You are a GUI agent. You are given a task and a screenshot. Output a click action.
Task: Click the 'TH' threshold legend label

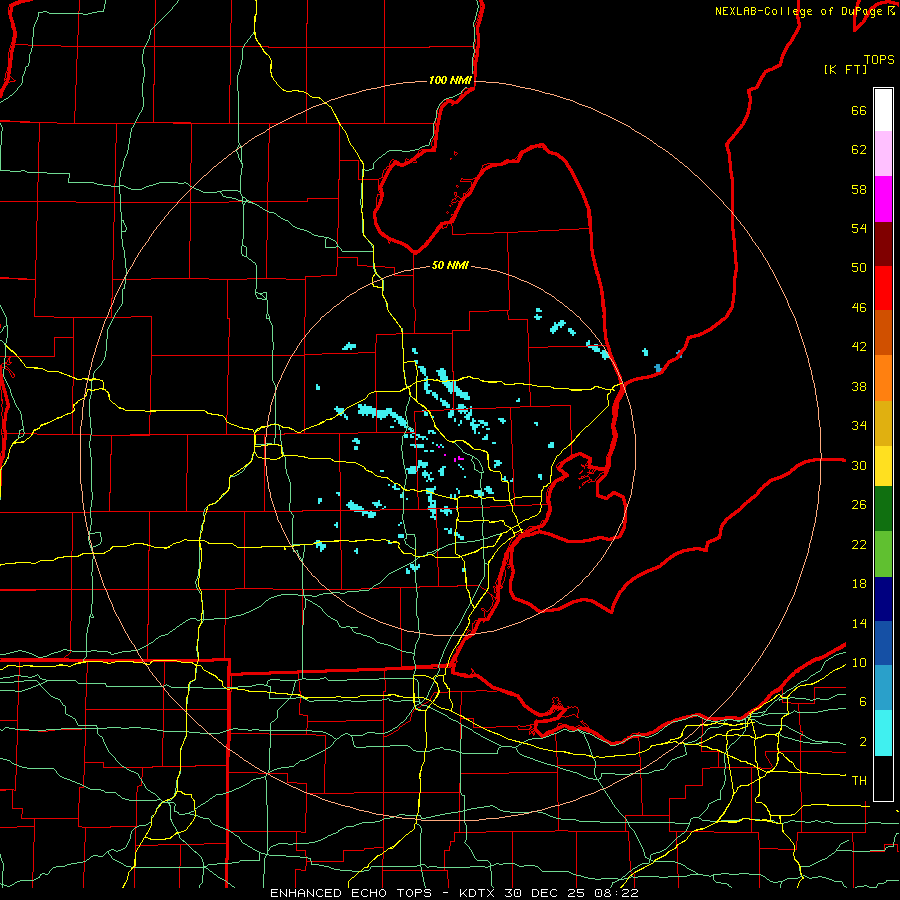coord(859,781)
